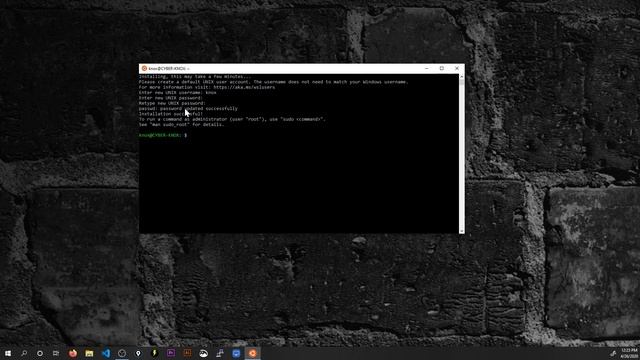Click the "Installing, this may take a few minutes..." line

[x=195, y=77]
